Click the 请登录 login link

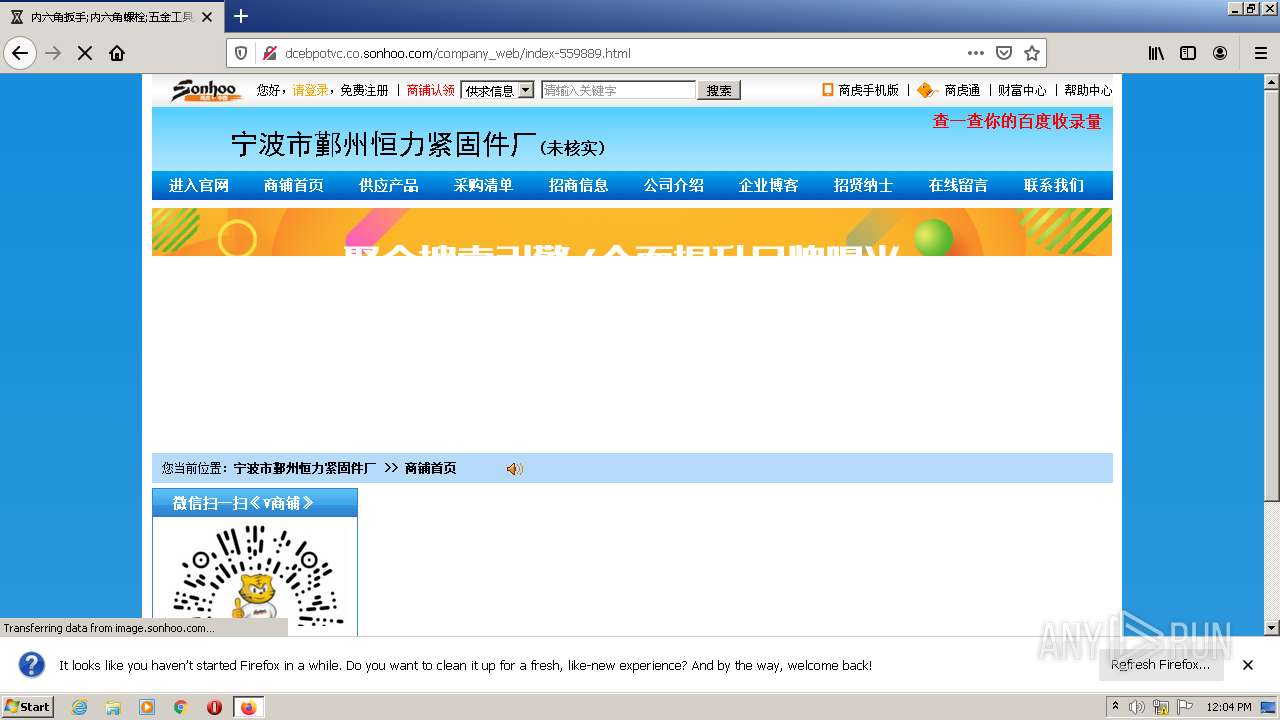(310, 90)
